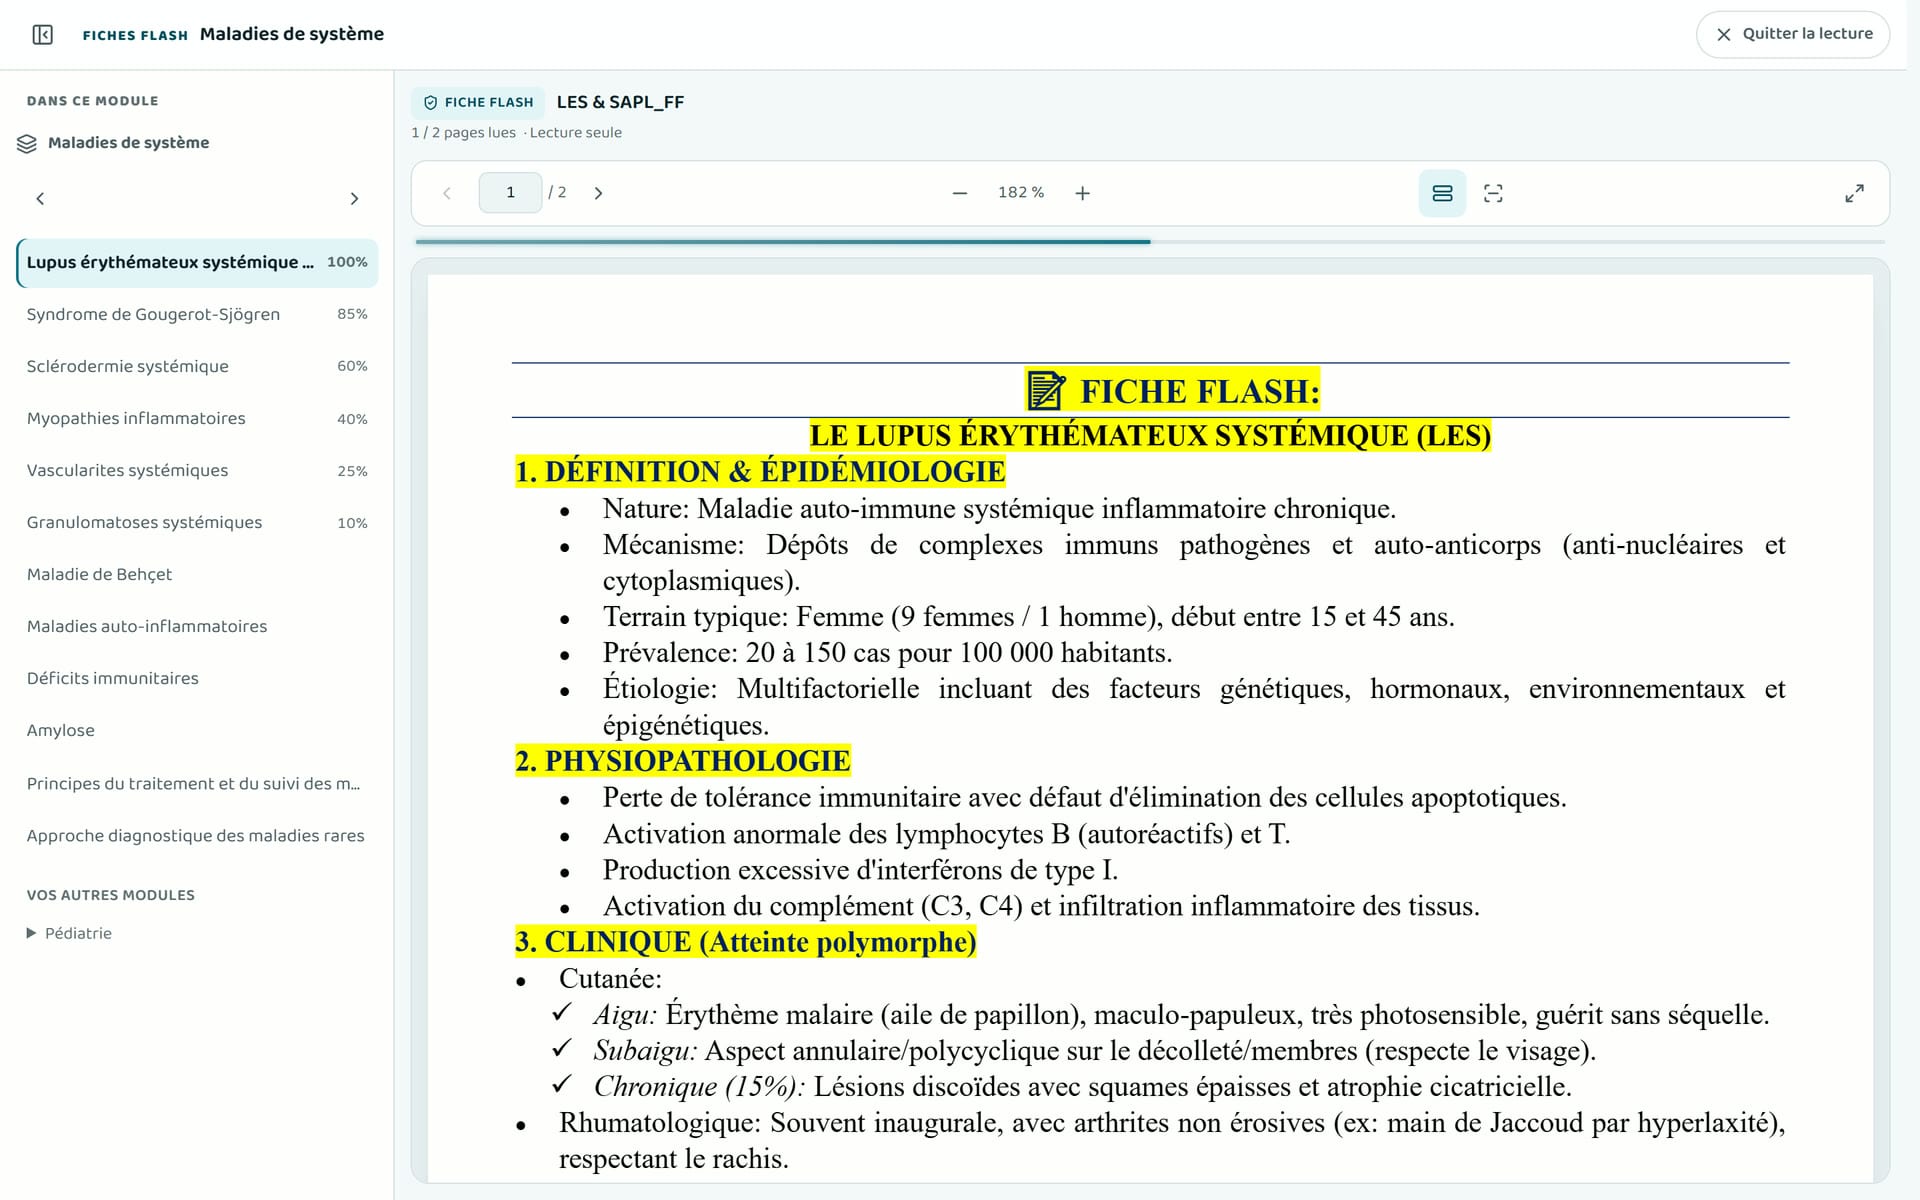1920x1200 pixels.
Task: Expand the Pédiatrie module
Action: click(x=69, y=933)
